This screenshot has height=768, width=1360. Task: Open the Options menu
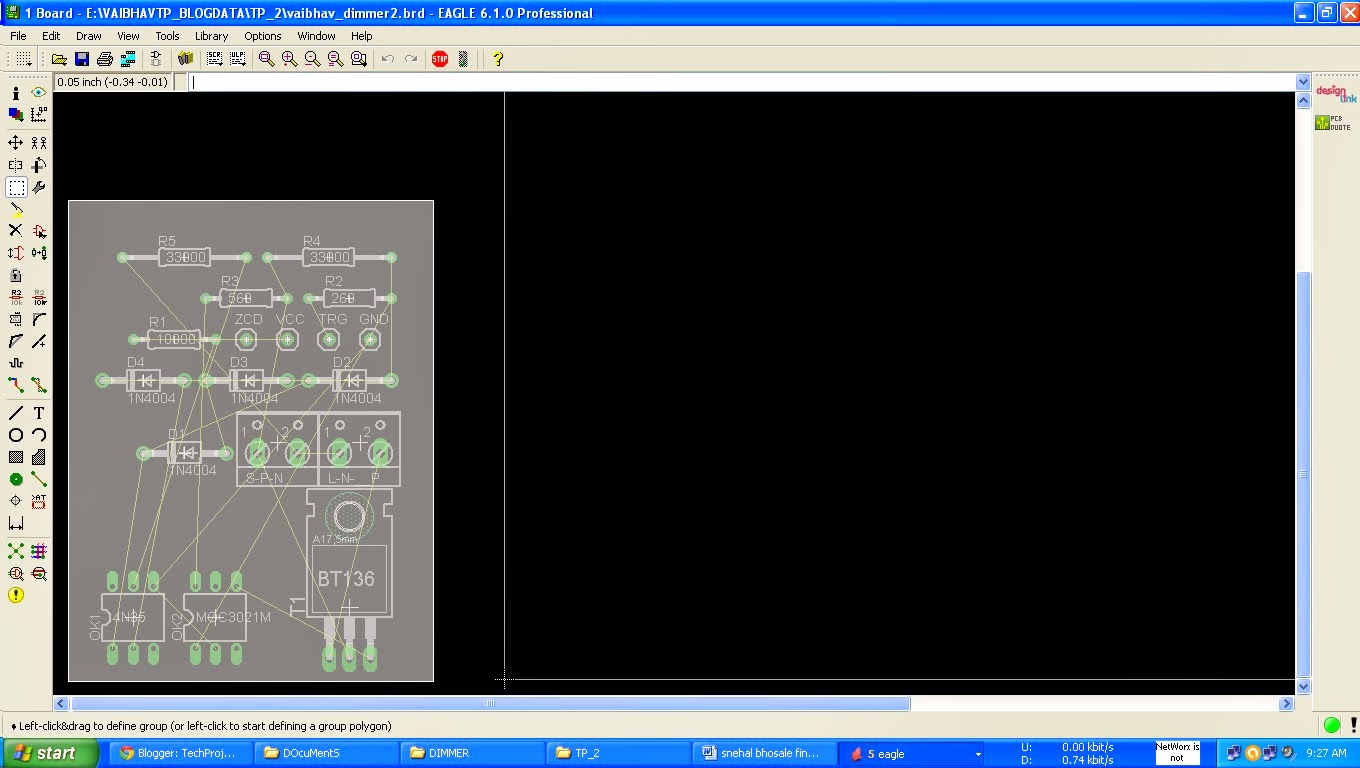coord(263,36)
